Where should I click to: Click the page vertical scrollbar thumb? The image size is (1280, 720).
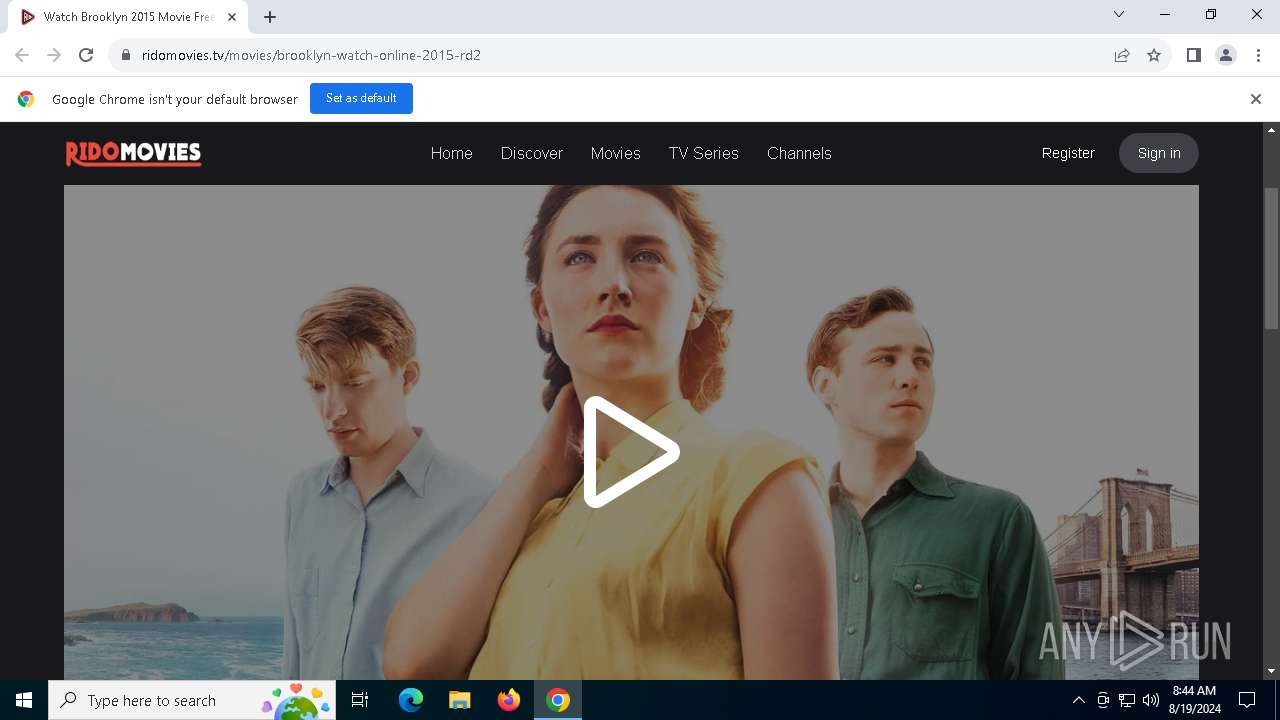1271,258
